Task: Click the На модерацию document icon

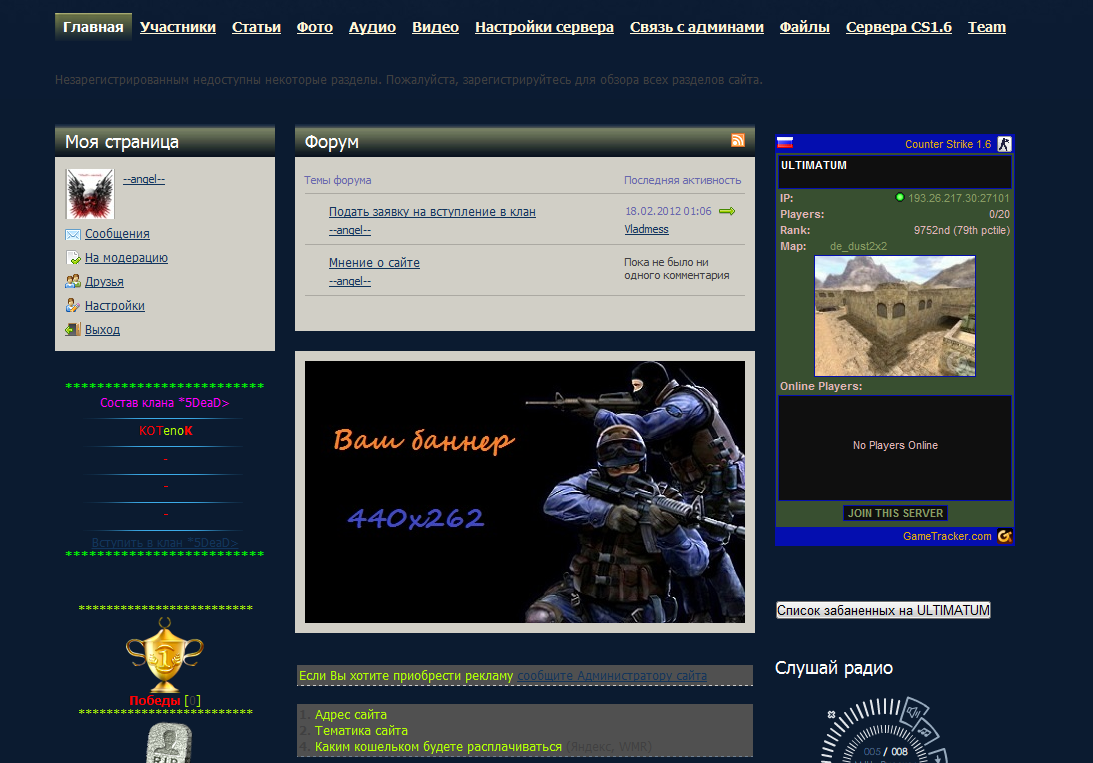Action: (72, 258)
